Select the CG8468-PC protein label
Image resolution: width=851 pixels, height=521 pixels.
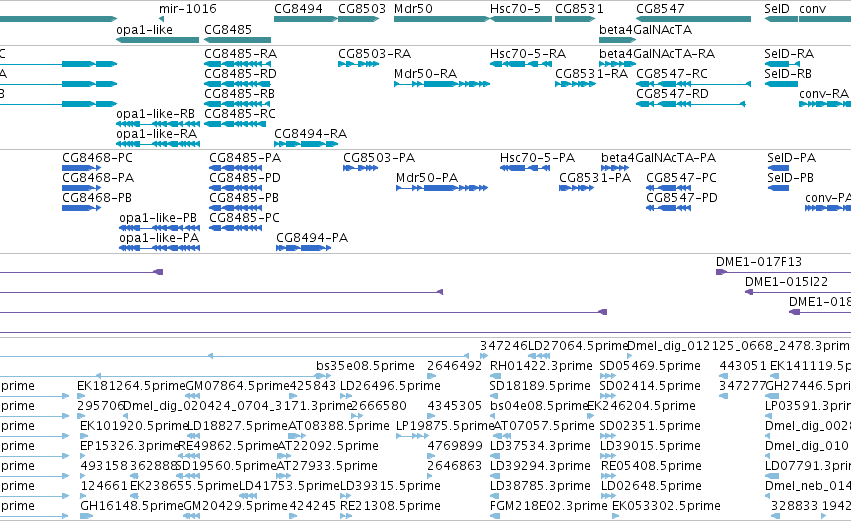[x=97, y=158]
